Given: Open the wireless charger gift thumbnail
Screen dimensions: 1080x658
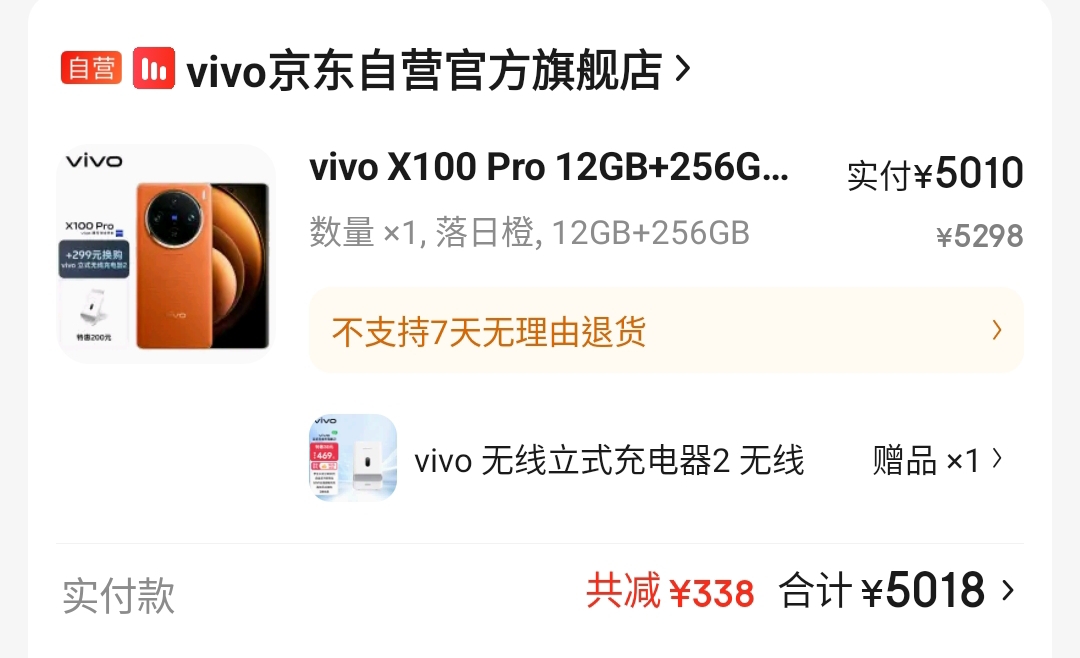Looking at the screenshot, I should point(353,457).
